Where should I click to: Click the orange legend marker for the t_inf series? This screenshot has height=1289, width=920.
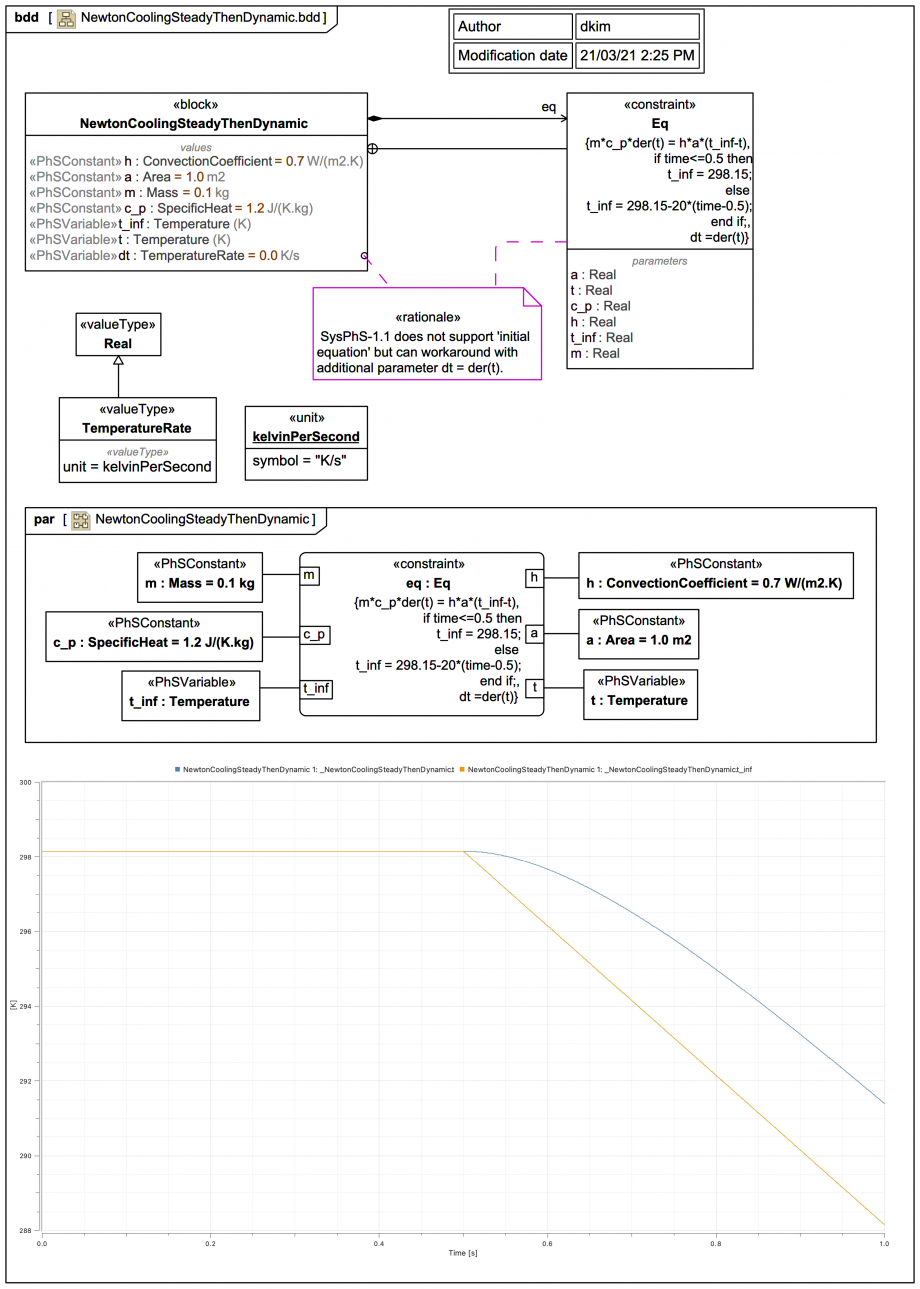(462, 770)
